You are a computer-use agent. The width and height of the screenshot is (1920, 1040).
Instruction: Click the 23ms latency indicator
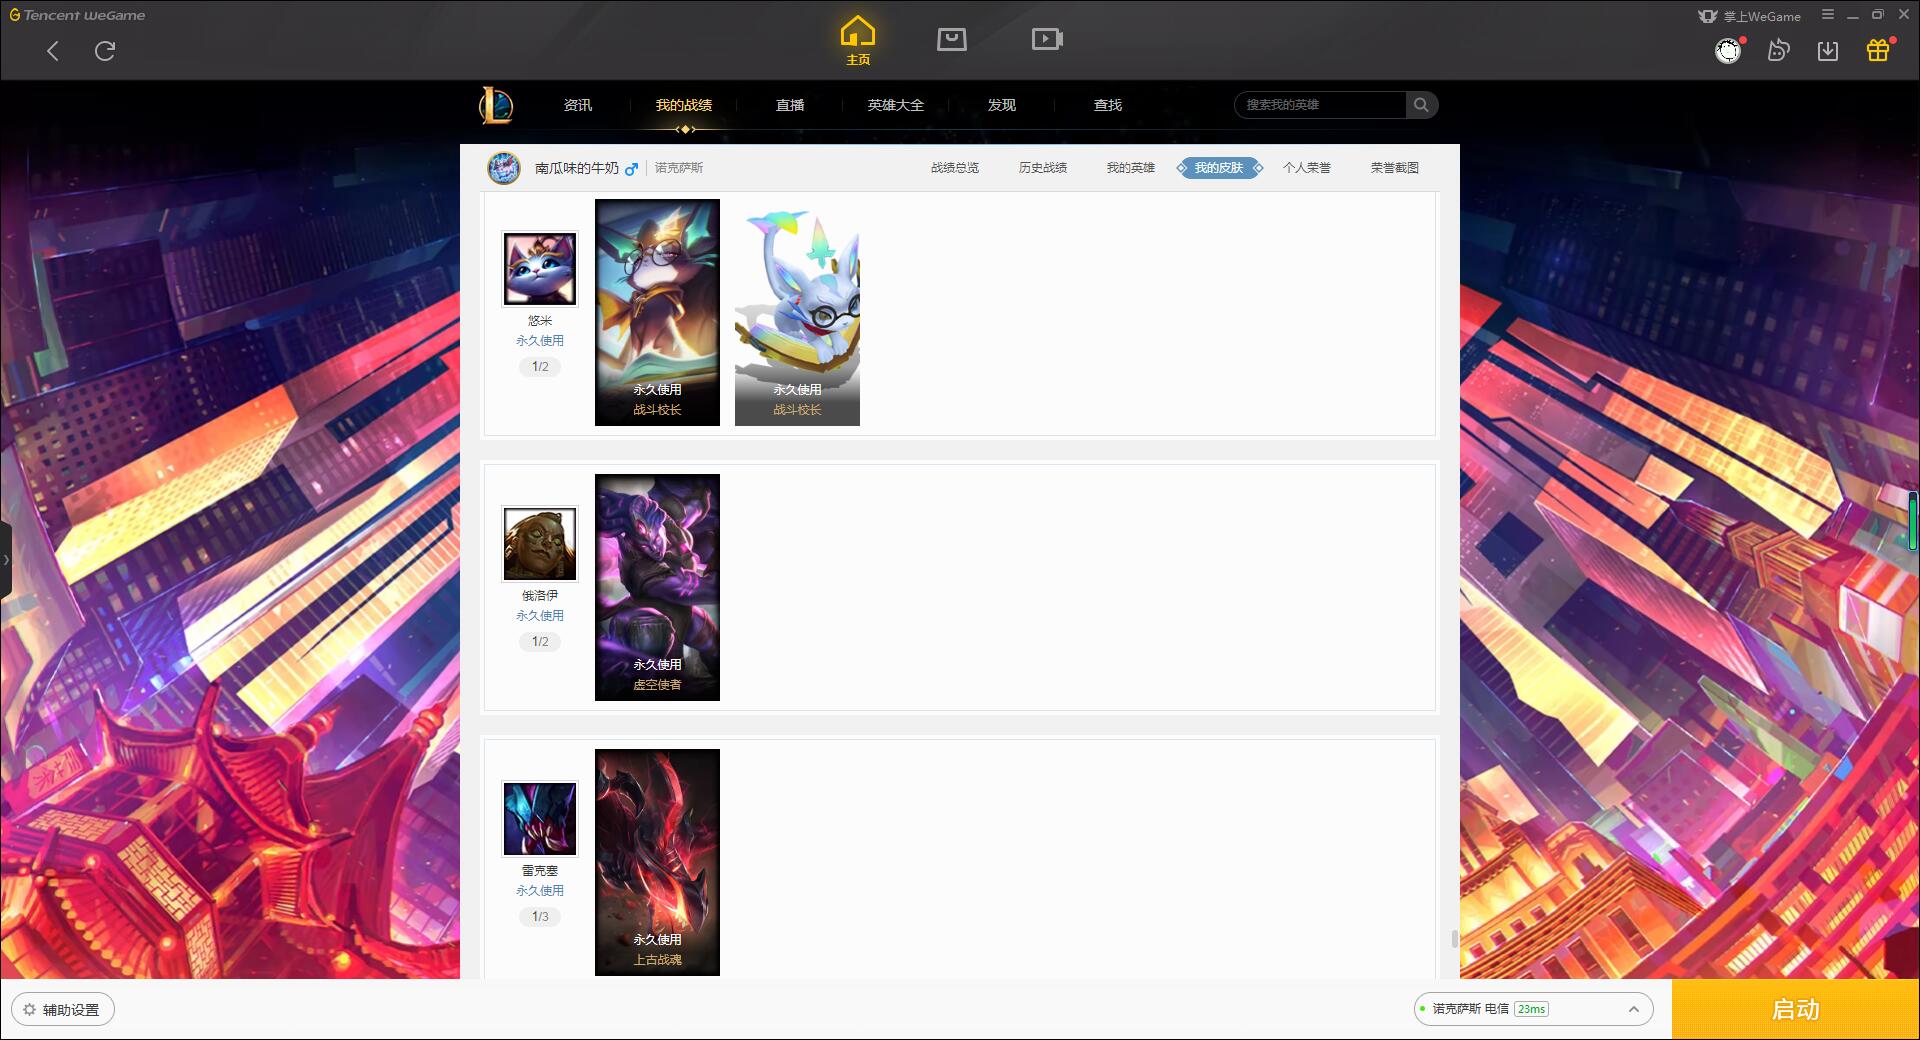(x=1531, y=1009)
